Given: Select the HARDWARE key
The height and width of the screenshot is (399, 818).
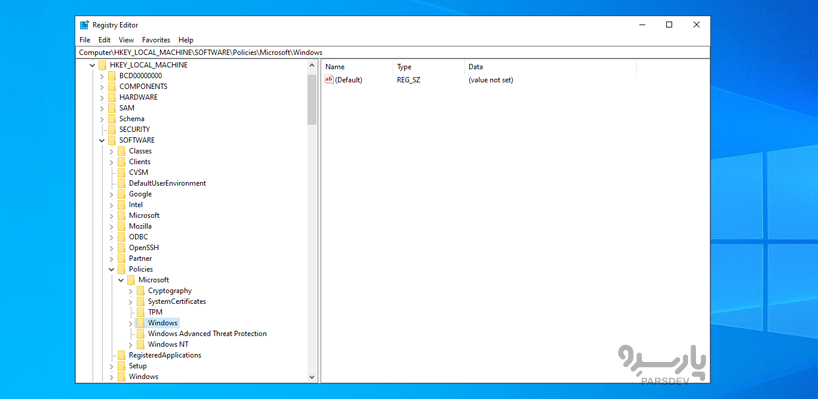Looking at the screenshot, I should coord(138,98).
